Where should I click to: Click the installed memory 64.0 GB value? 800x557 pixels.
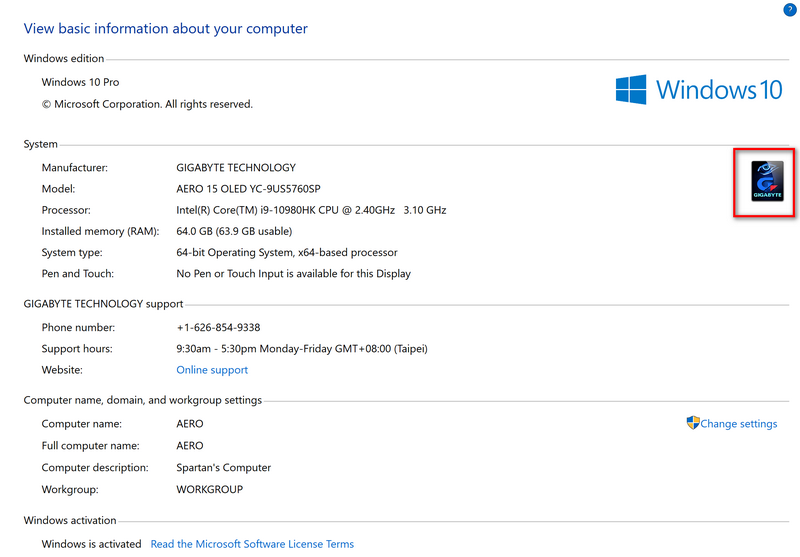pyautogui.click(x=236, y=231)
